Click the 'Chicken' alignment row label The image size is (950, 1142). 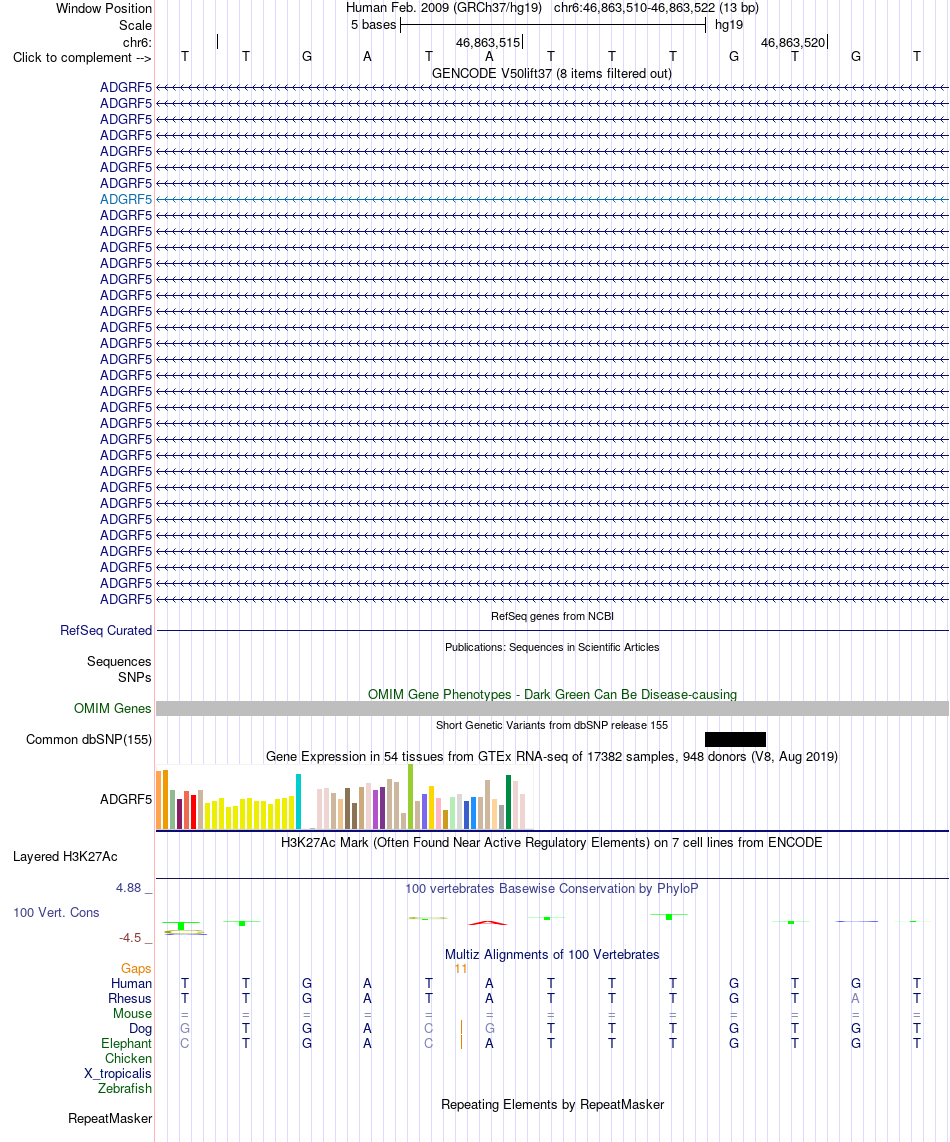click(x=128, y=1059)
